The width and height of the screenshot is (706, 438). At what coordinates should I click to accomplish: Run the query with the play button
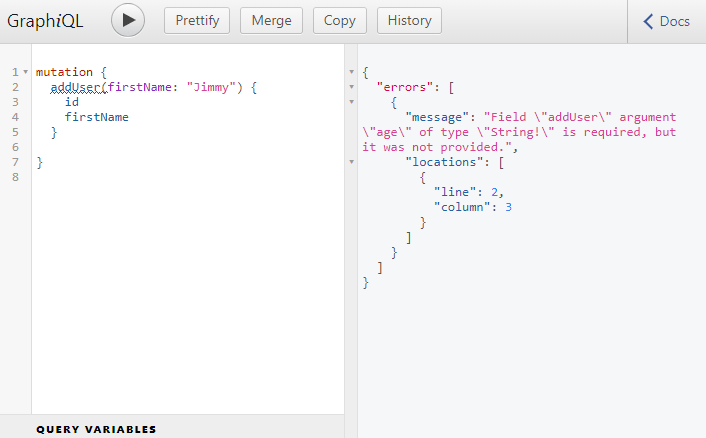(x=128, y=21)
